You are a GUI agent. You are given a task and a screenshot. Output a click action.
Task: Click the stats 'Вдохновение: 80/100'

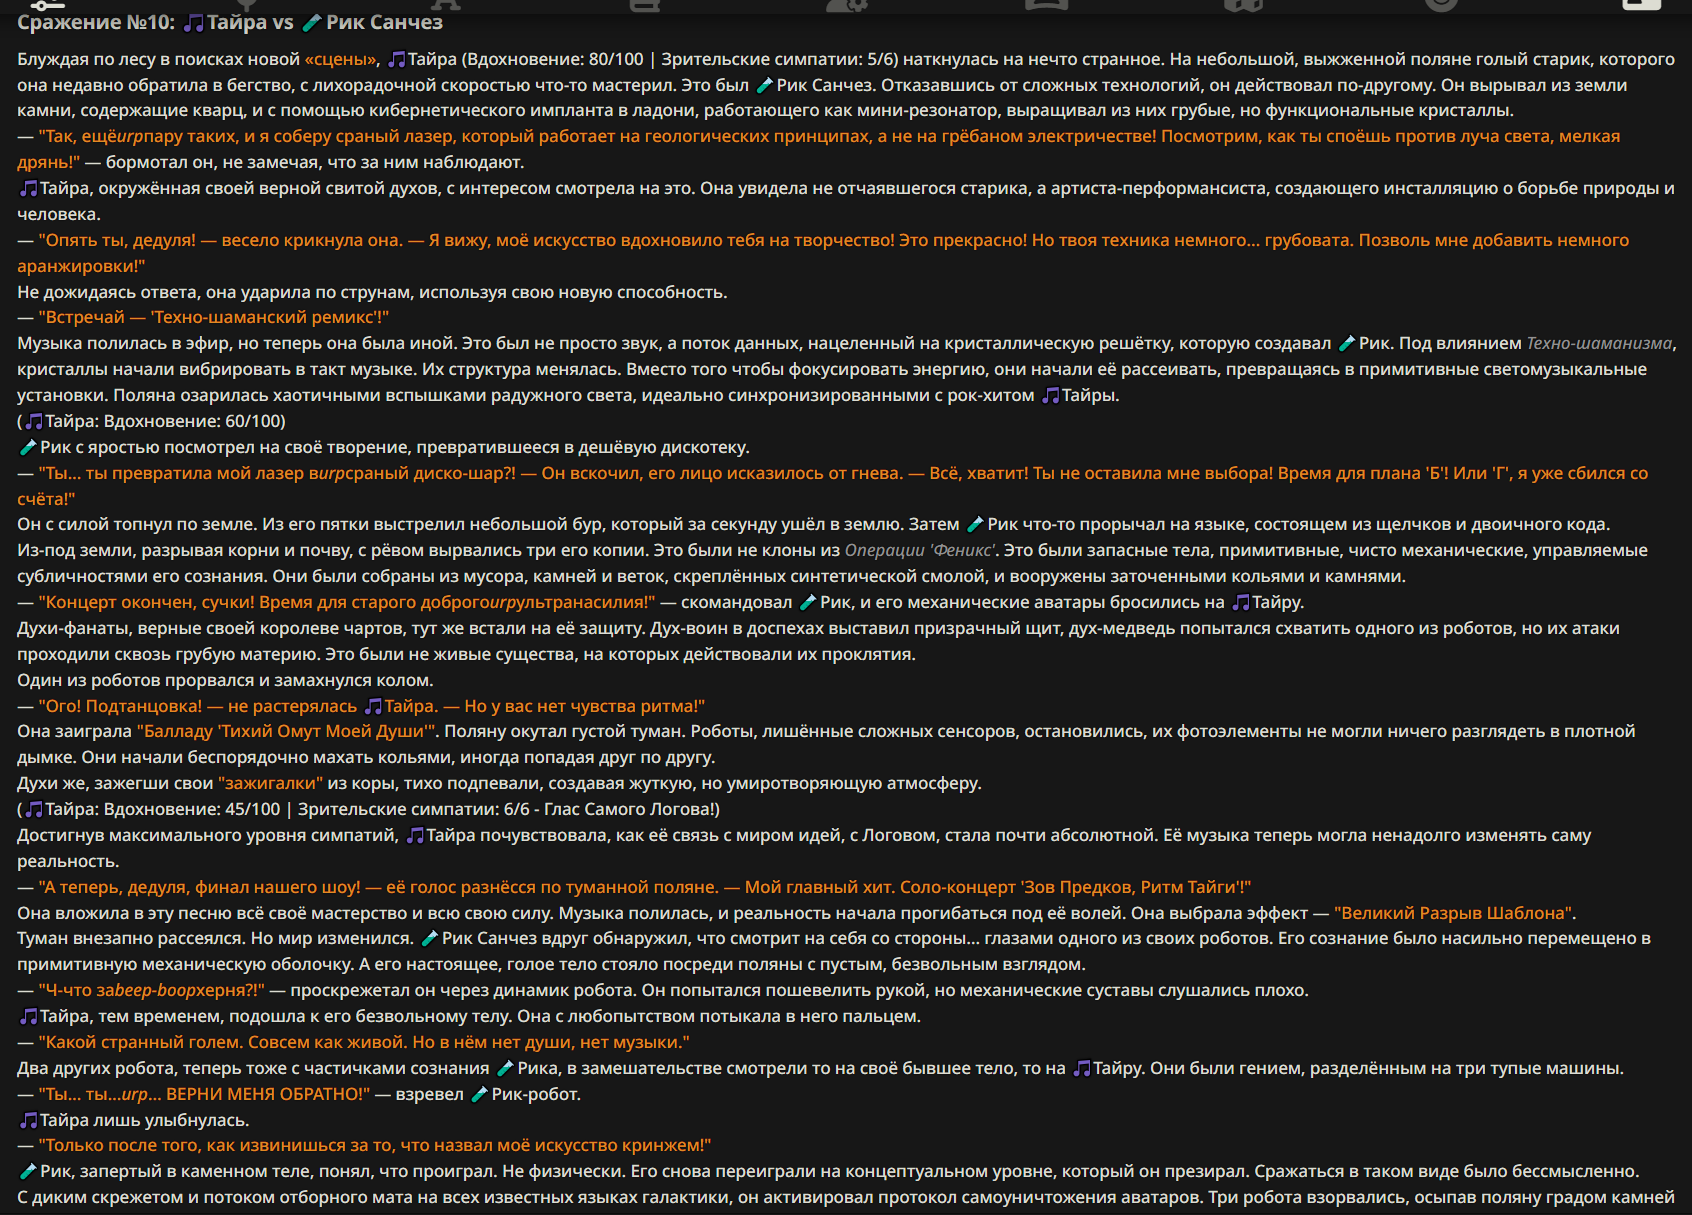[x=555, y=59]
